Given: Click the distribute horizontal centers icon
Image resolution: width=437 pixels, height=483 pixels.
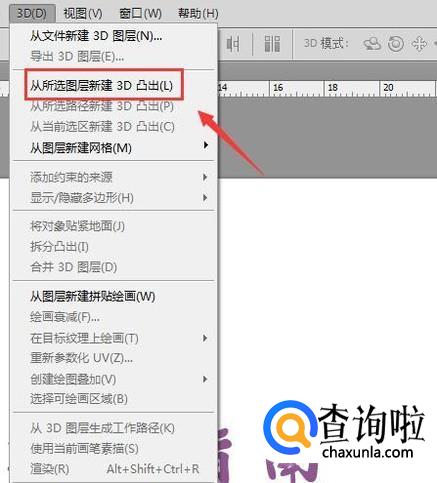Looking at the screenshot, I should (x=233, y=44).
